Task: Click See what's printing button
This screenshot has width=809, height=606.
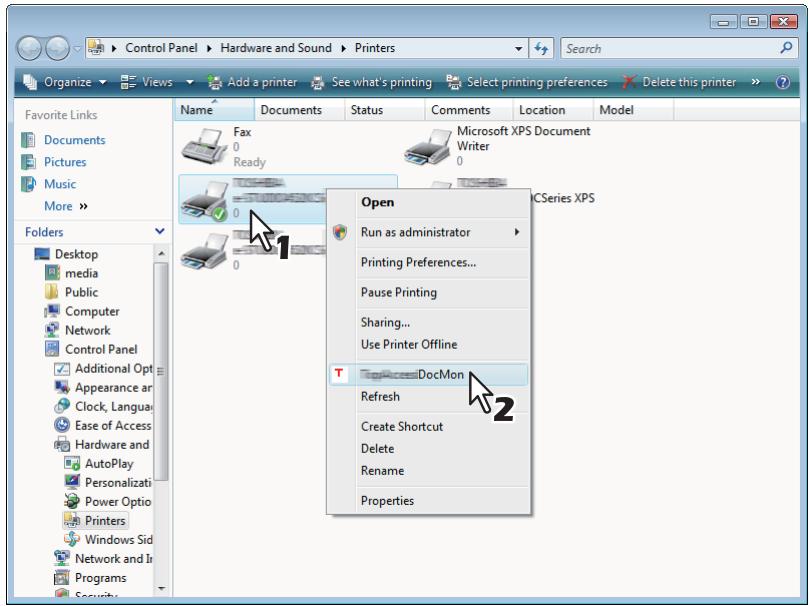Action: click(x=371, y=82)
